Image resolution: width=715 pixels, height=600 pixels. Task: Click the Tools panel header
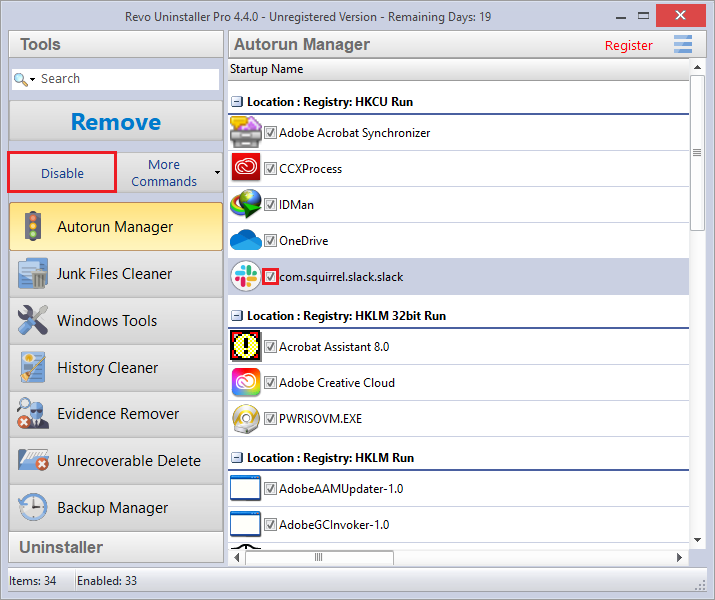[116, 44]
